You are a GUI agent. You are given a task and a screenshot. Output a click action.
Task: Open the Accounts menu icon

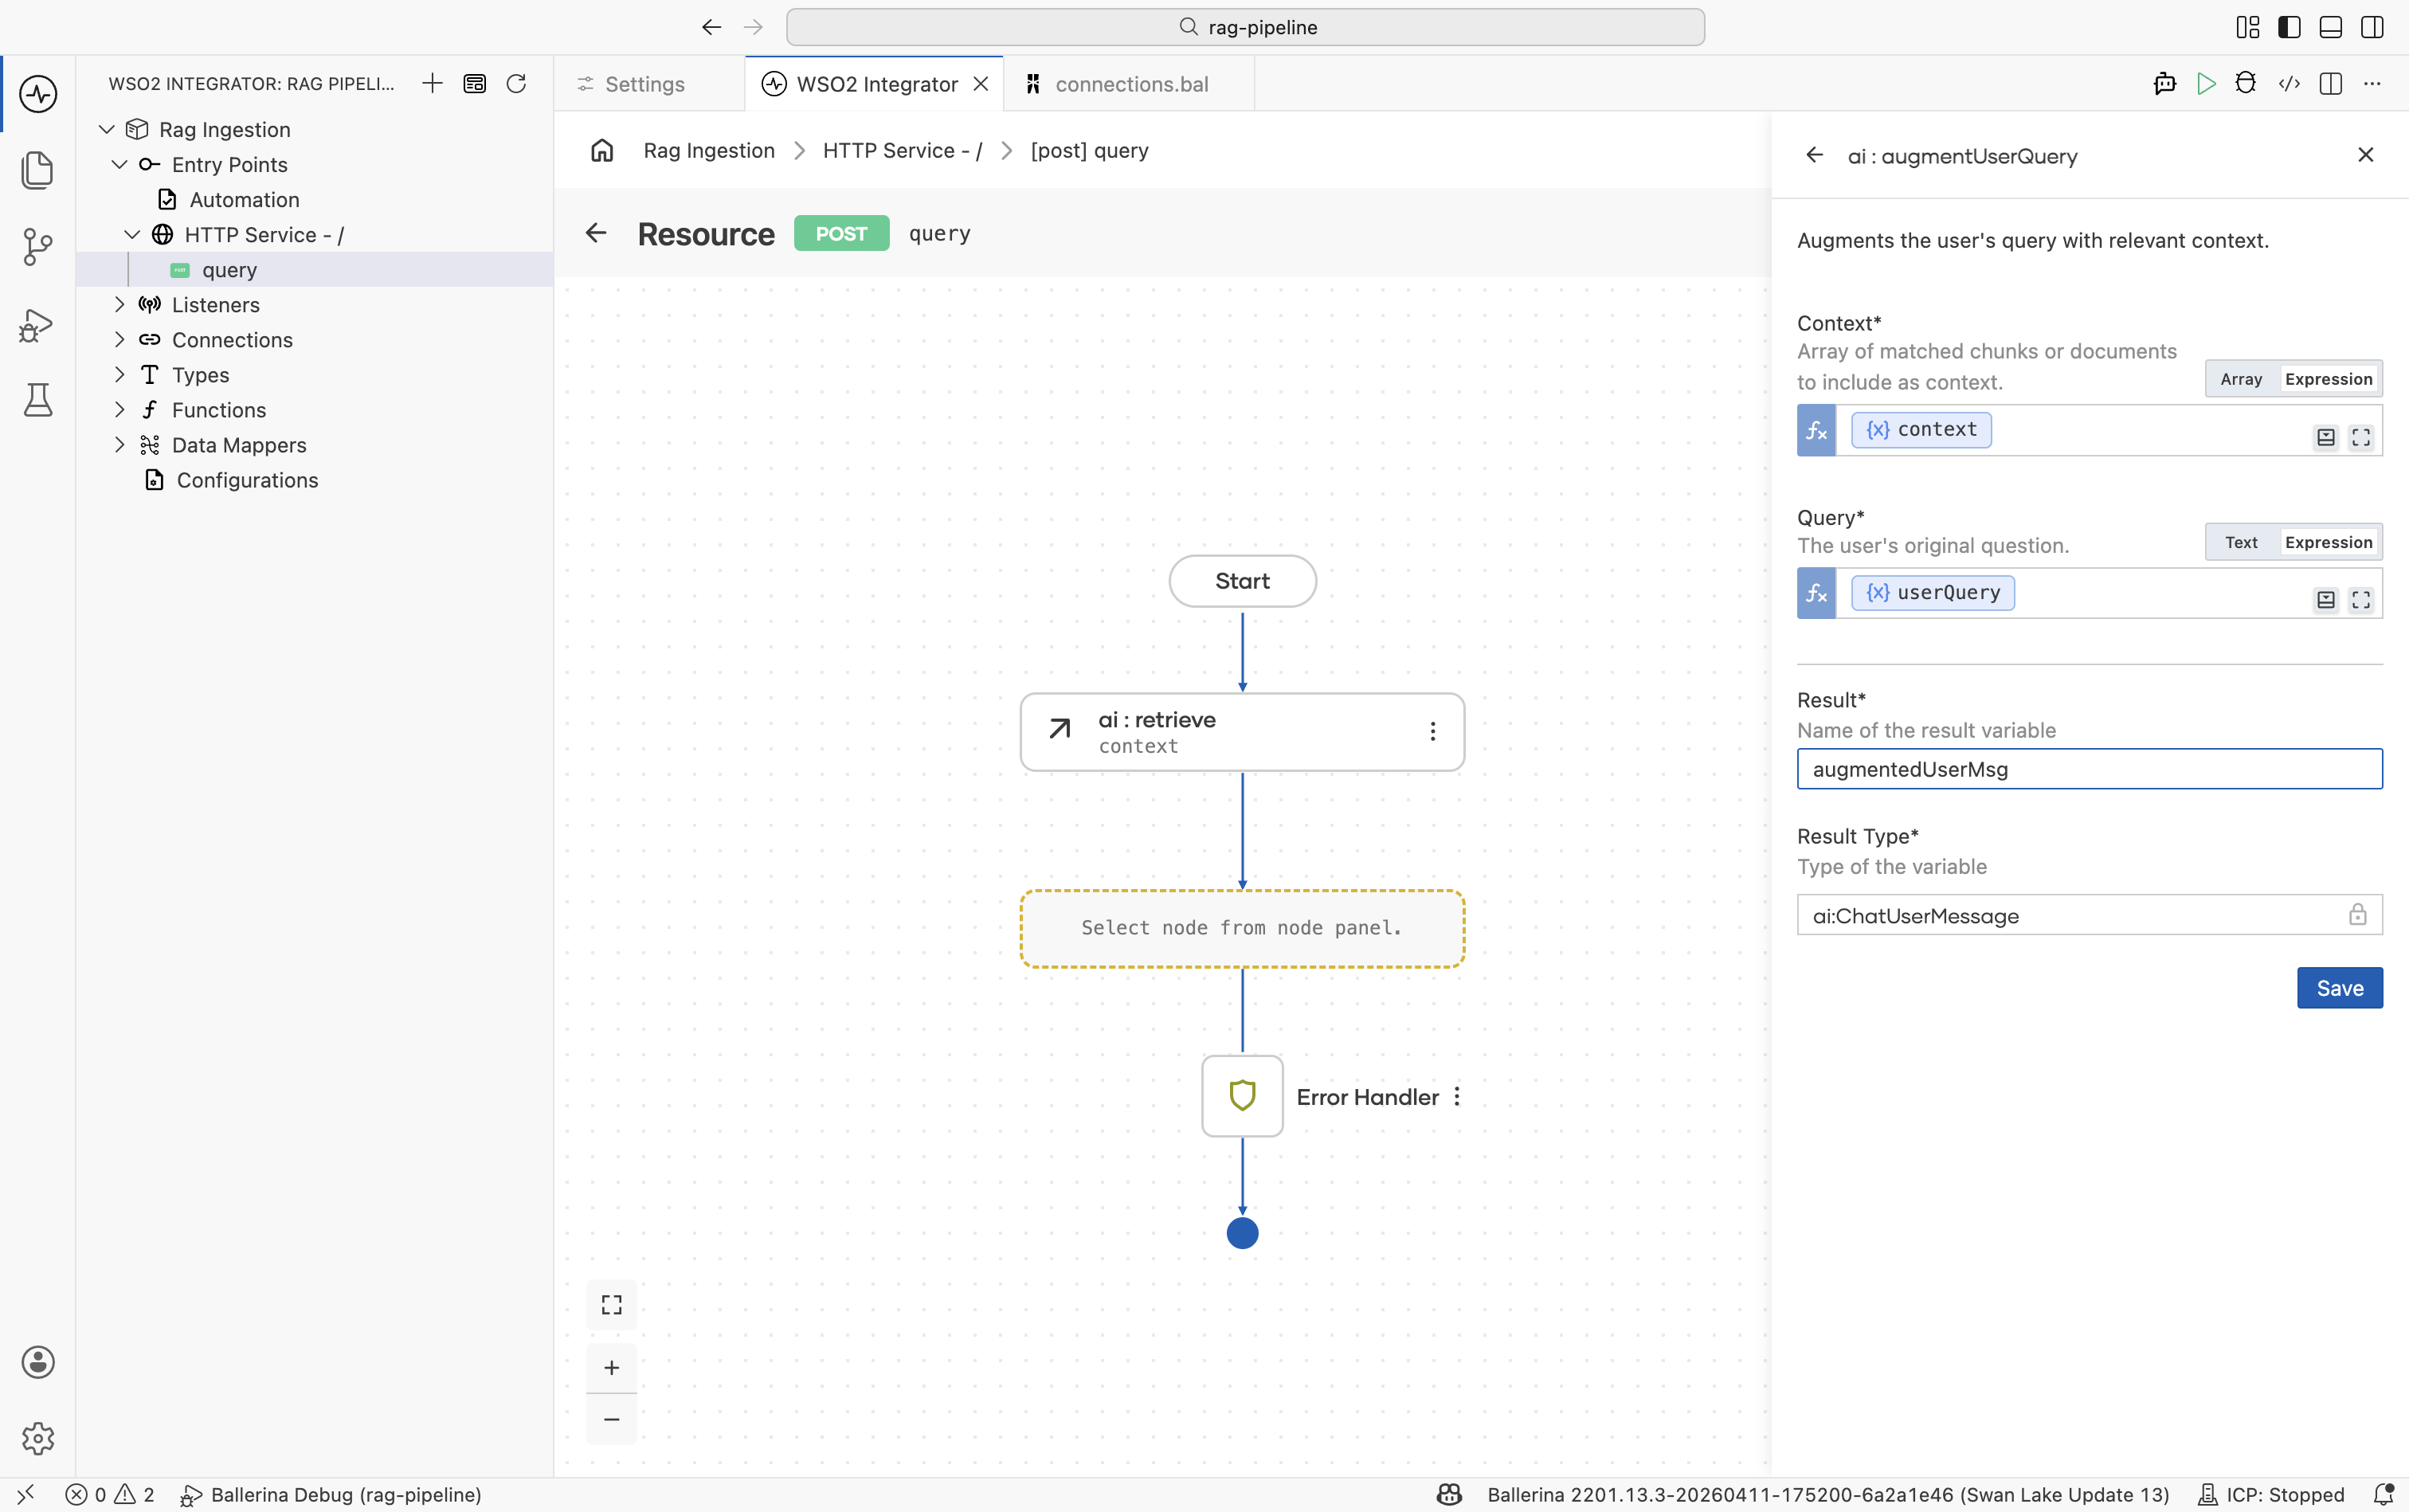(38, 1362)
